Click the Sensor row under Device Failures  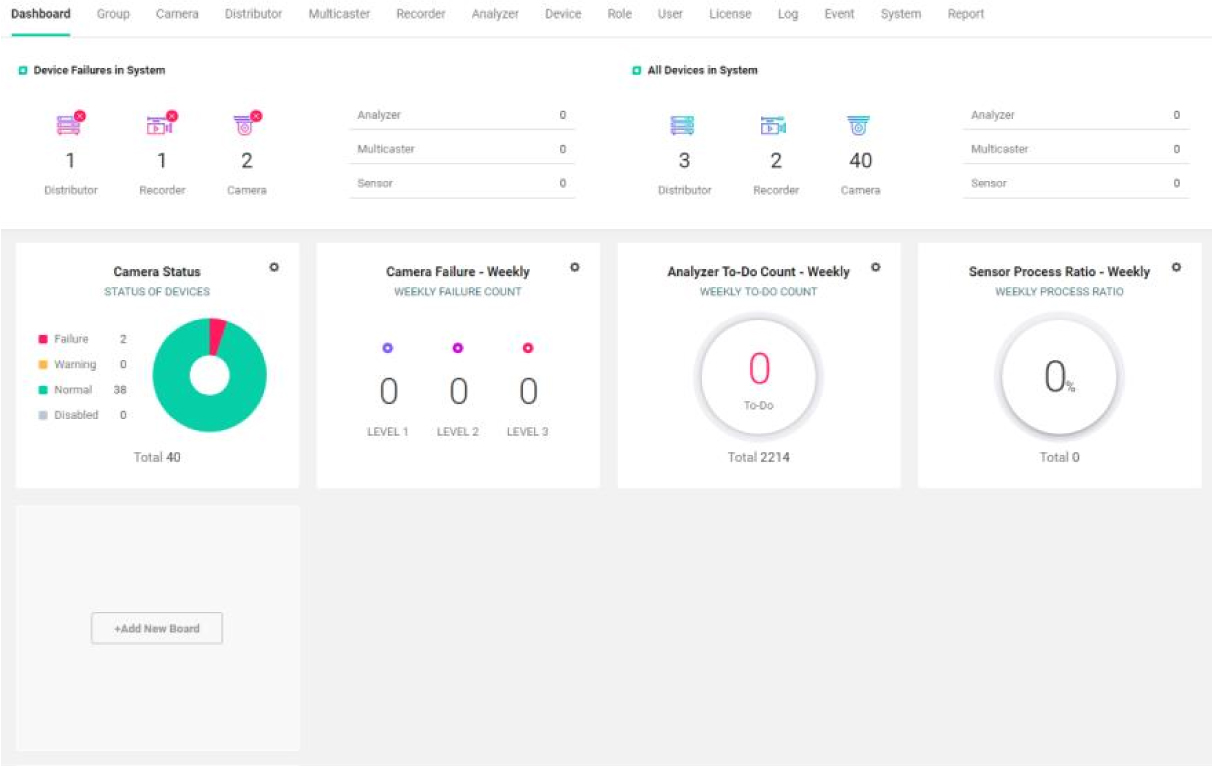point(462,183)
